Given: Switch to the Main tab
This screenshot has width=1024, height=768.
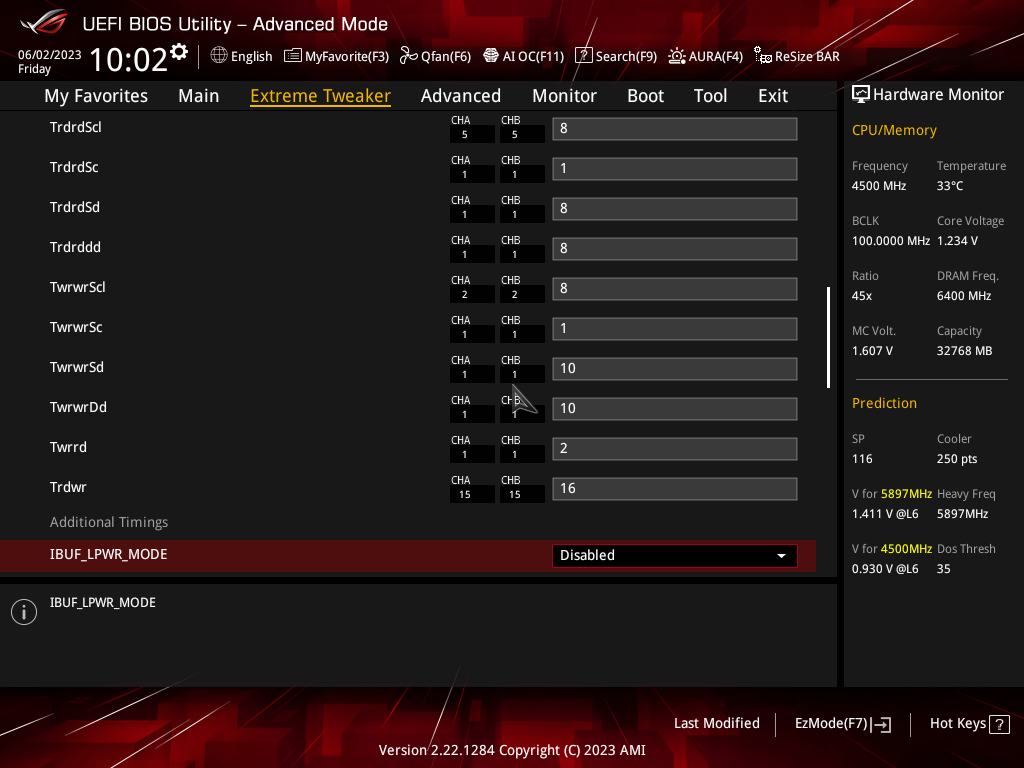Looking at the screenshot, I should click(x=199, y=96).
